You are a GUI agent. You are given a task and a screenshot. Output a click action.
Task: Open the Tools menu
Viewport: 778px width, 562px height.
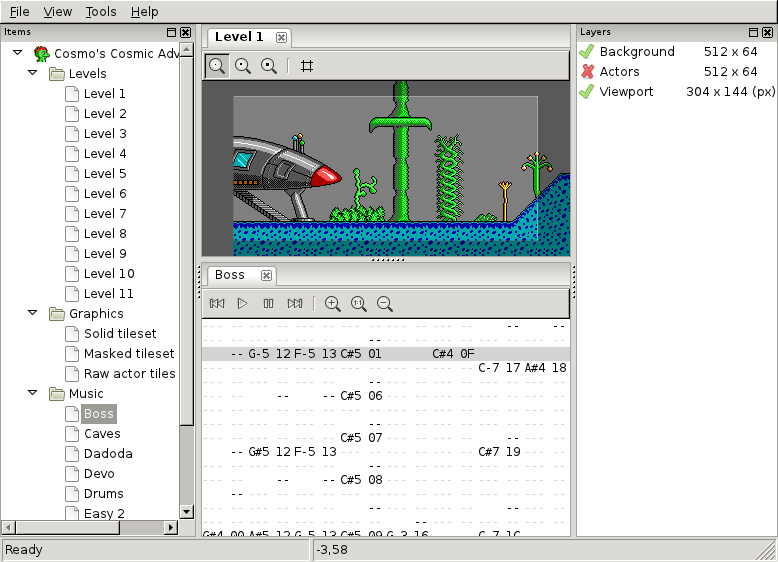[x=101, y=11]
